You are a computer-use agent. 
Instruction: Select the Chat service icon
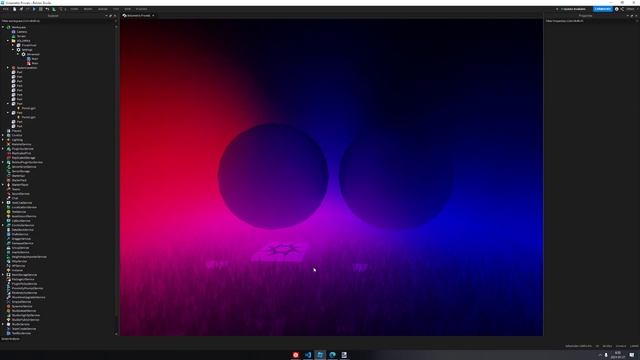(x=9, y=198)
